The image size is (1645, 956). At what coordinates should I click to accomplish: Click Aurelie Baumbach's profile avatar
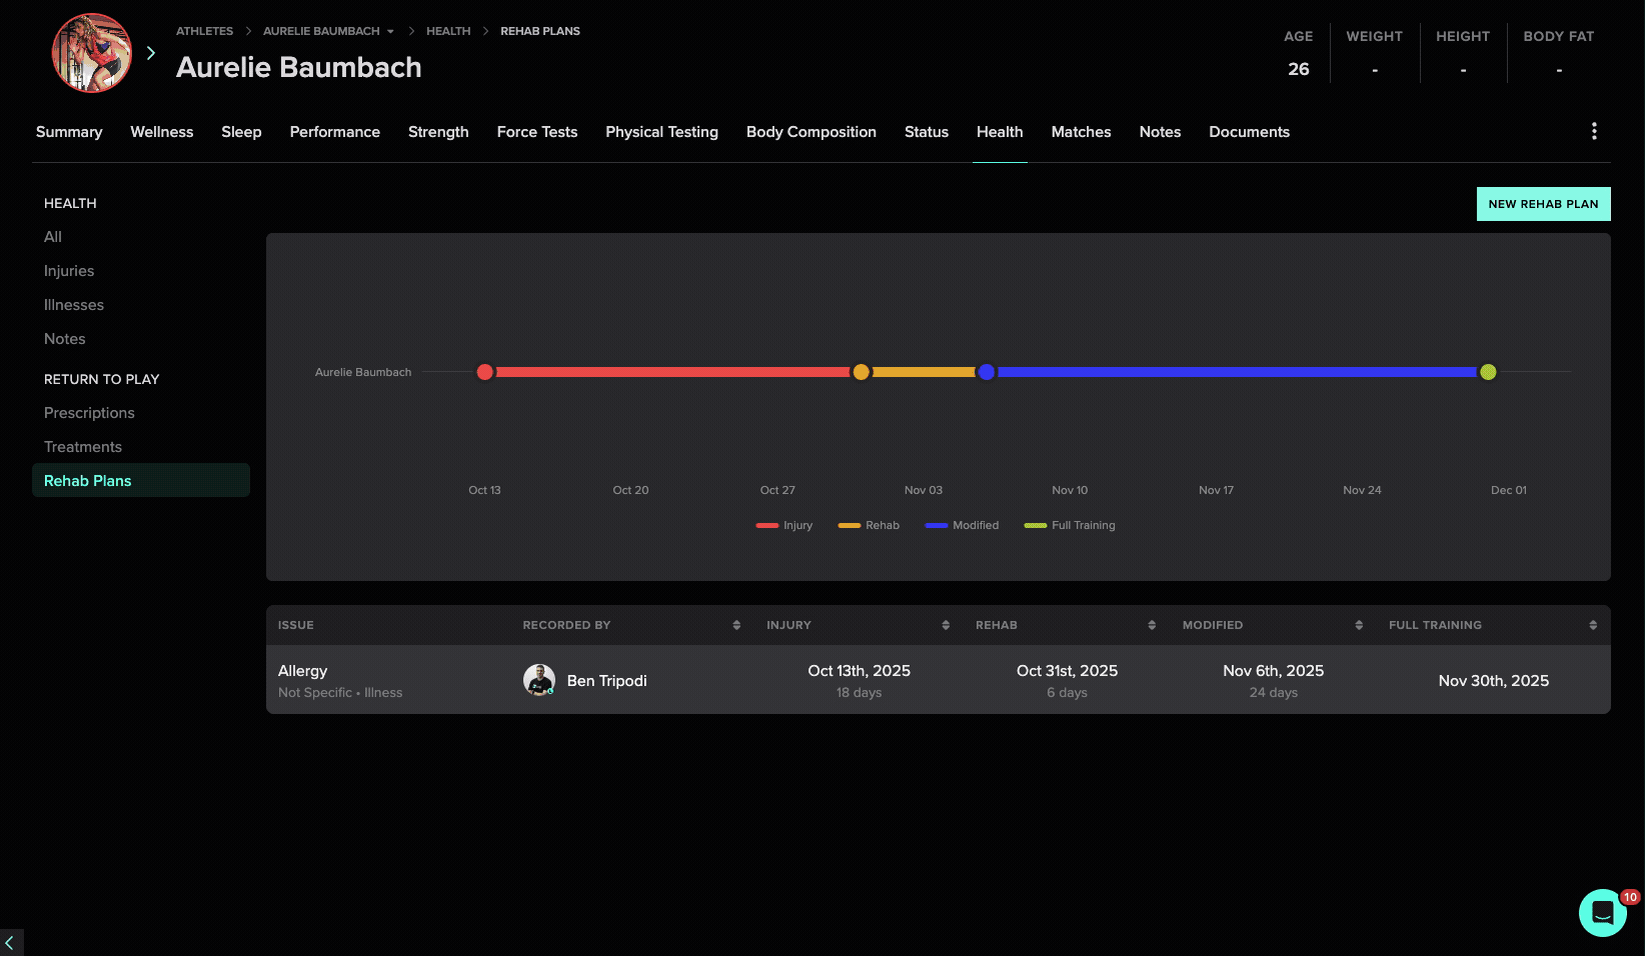(x=92, y=53)
